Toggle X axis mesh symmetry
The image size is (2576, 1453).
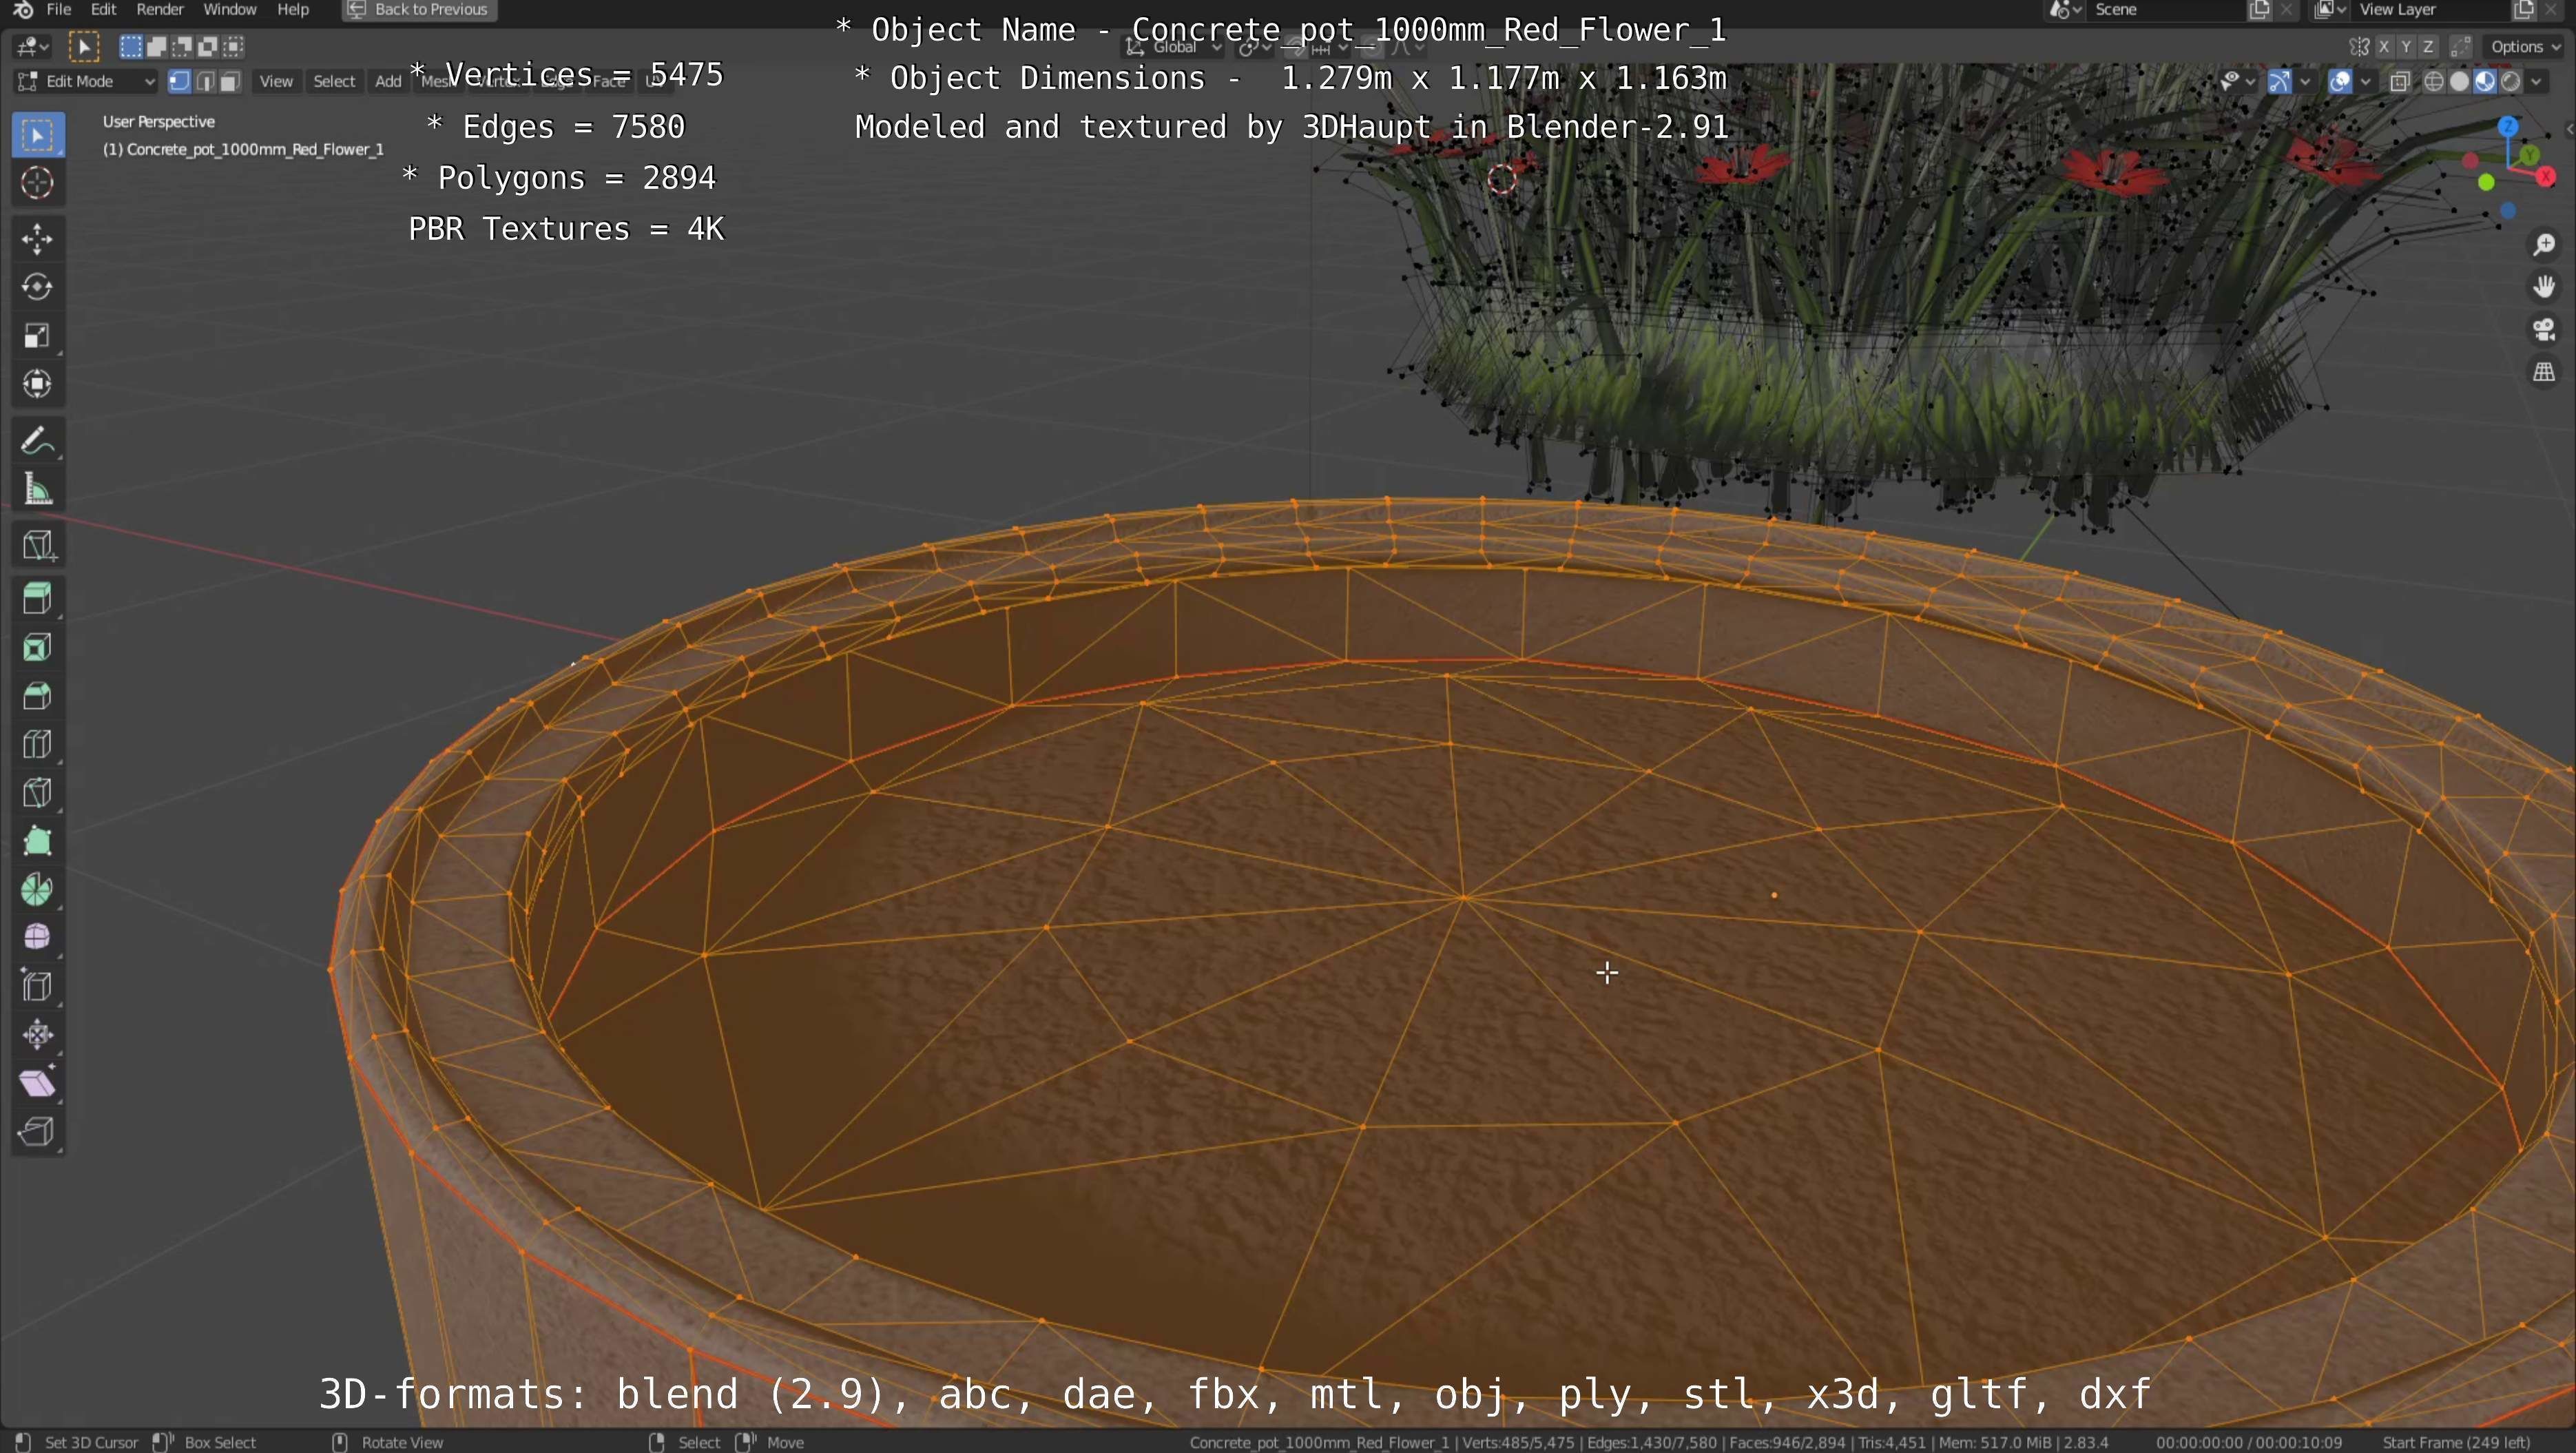pyautogui.click(x=2384, y=47)
